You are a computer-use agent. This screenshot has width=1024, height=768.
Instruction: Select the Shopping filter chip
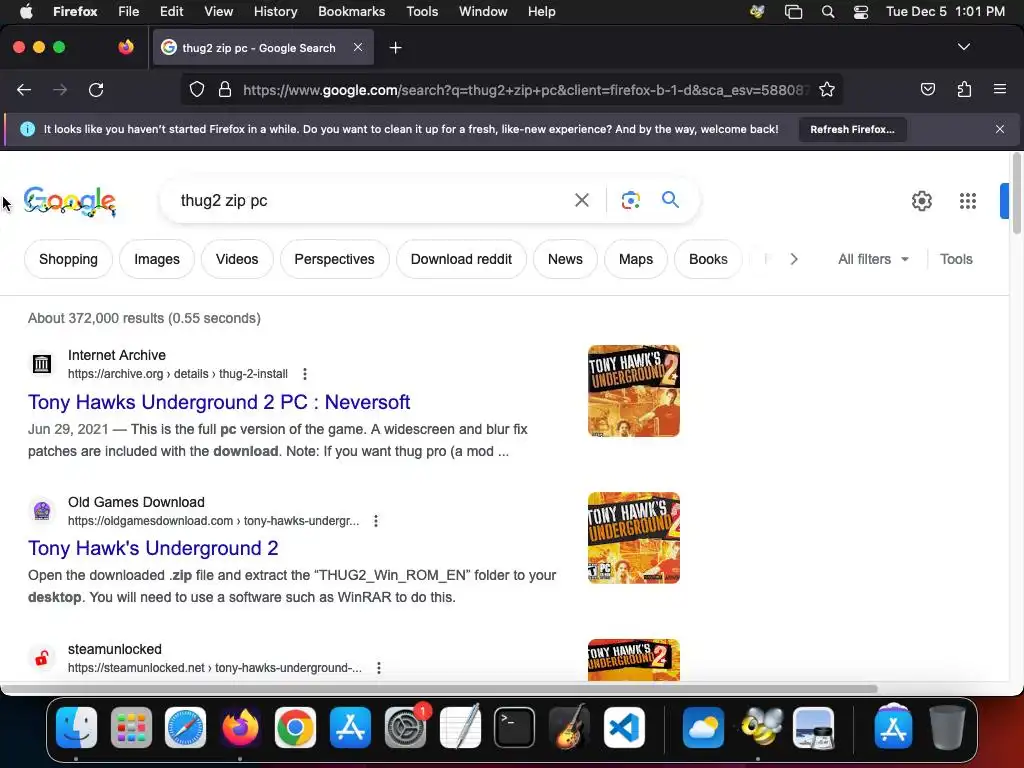[68, 259]
